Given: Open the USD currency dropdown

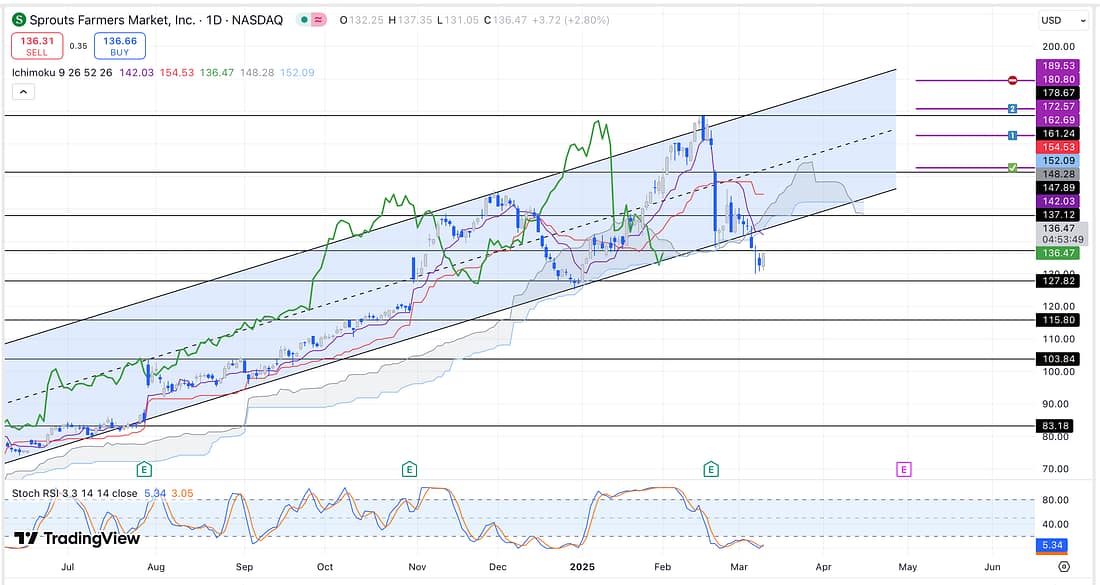Looking at the screenshot, I should (1062, 20).
